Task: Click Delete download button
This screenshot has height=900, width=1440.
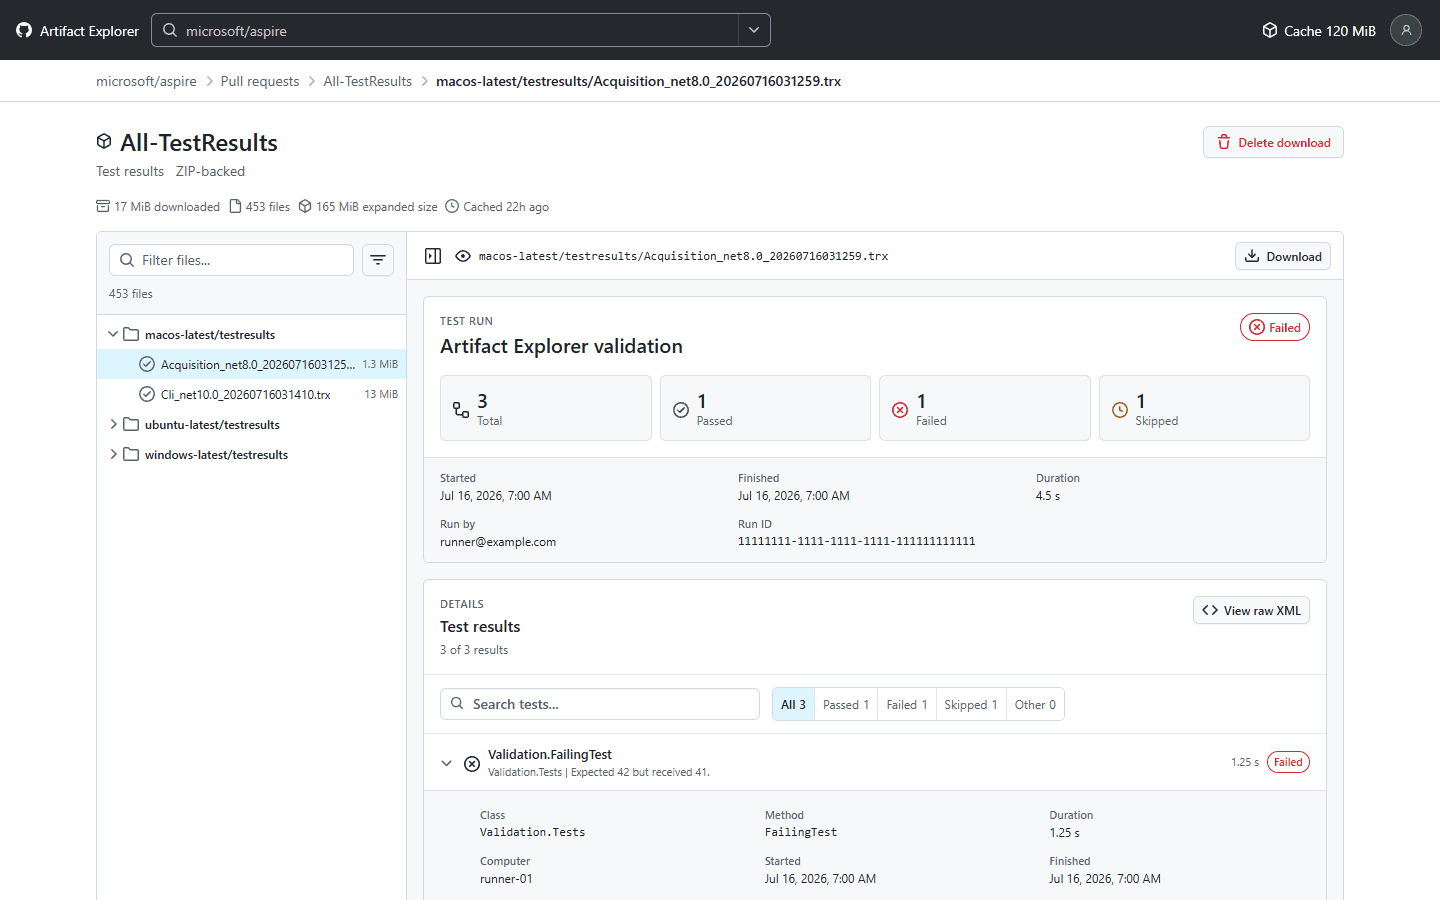Action: 1273,142
